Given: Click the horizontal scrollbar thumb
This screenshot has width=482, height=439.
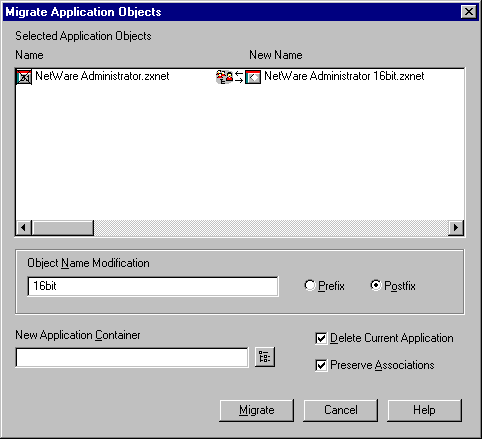Looking at the screenshot, I should (63, 228).
